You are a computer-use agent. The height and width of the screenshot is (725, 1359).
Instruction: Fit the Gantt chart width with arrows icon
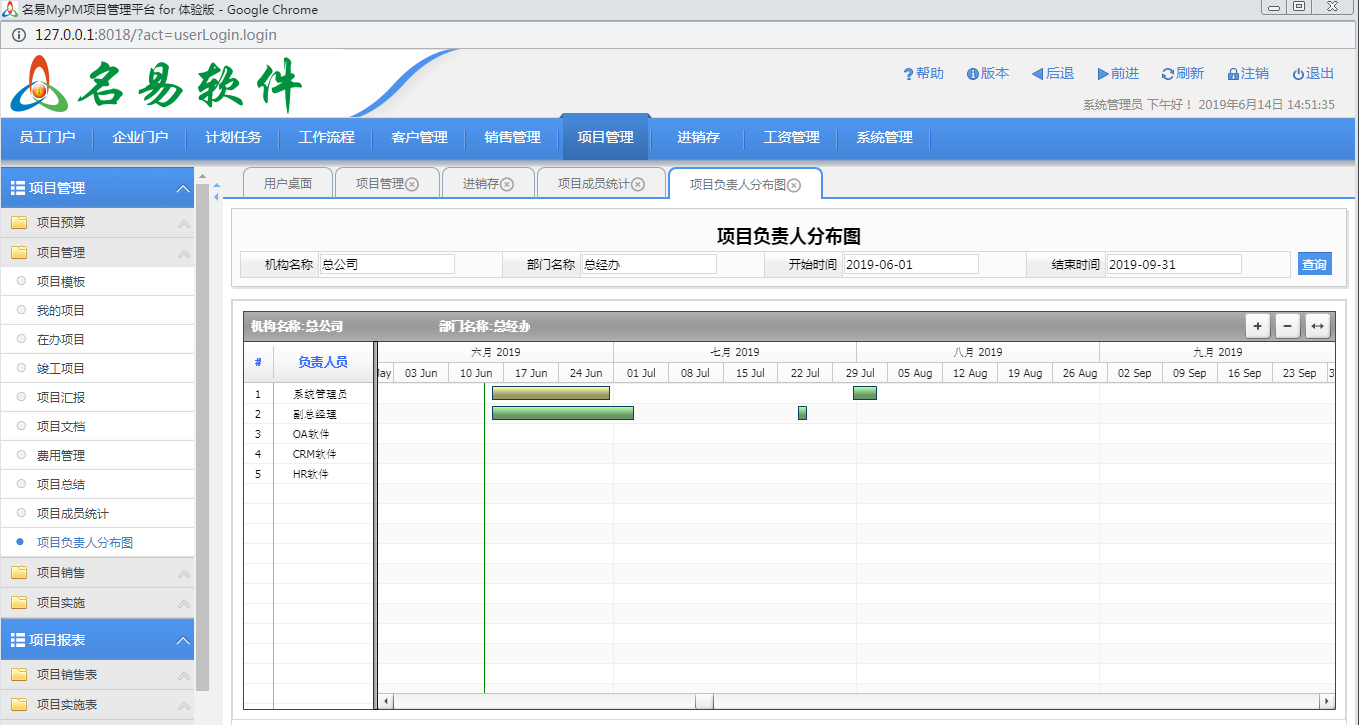[x=1317, y=326]
